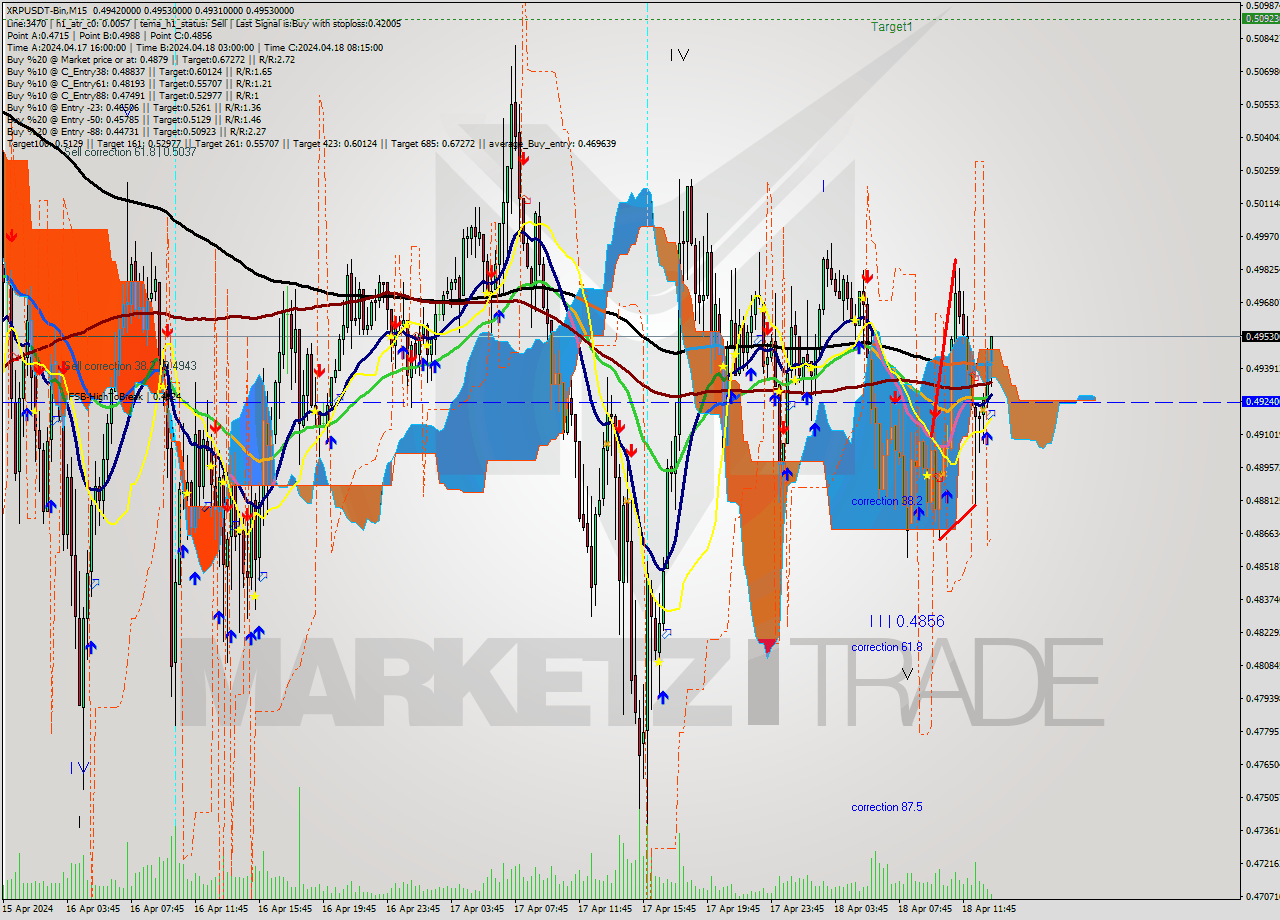Screen dimensions: 1280x920
Task: Click the 'Buy %10 @ C_Entry88' line
Action: [x=133, y=95]
